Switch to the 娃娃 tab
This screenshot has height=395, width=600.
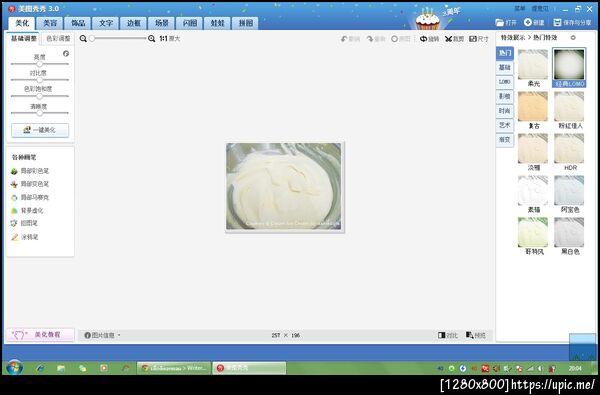(x=218, y=23)
